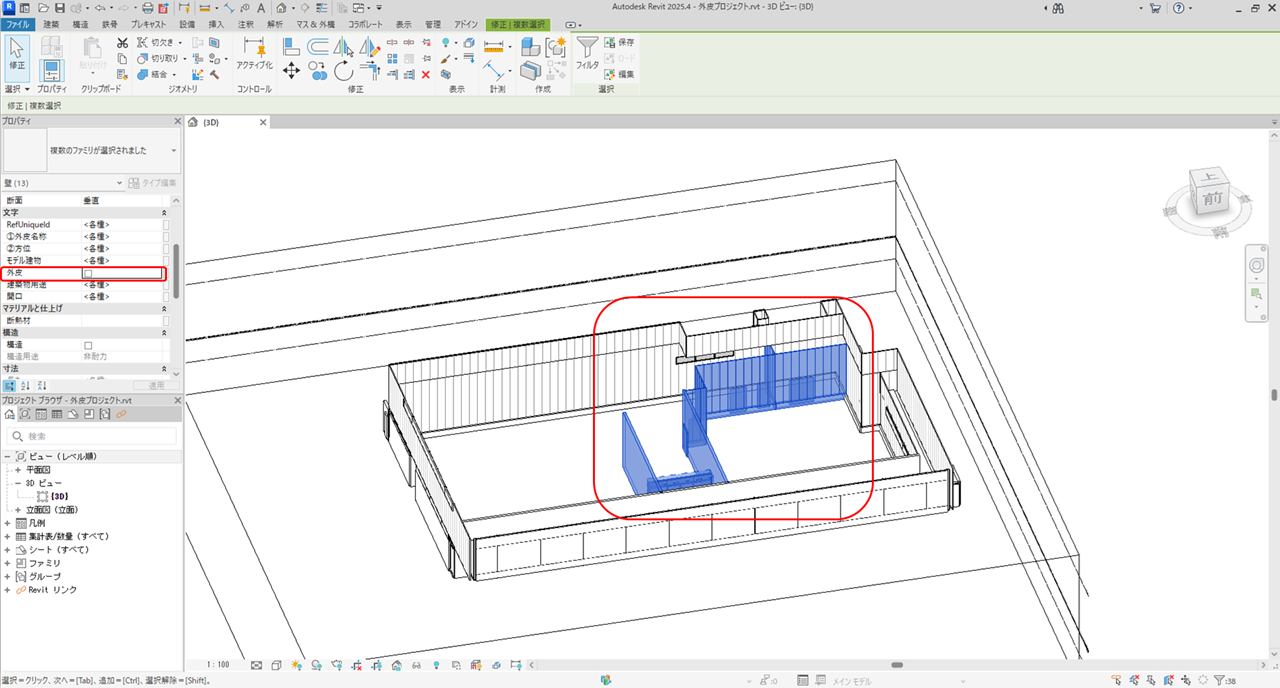Click the crop view icon in view control bar
The height and width of the screenshot is (688, 1280).
[358, 664]
